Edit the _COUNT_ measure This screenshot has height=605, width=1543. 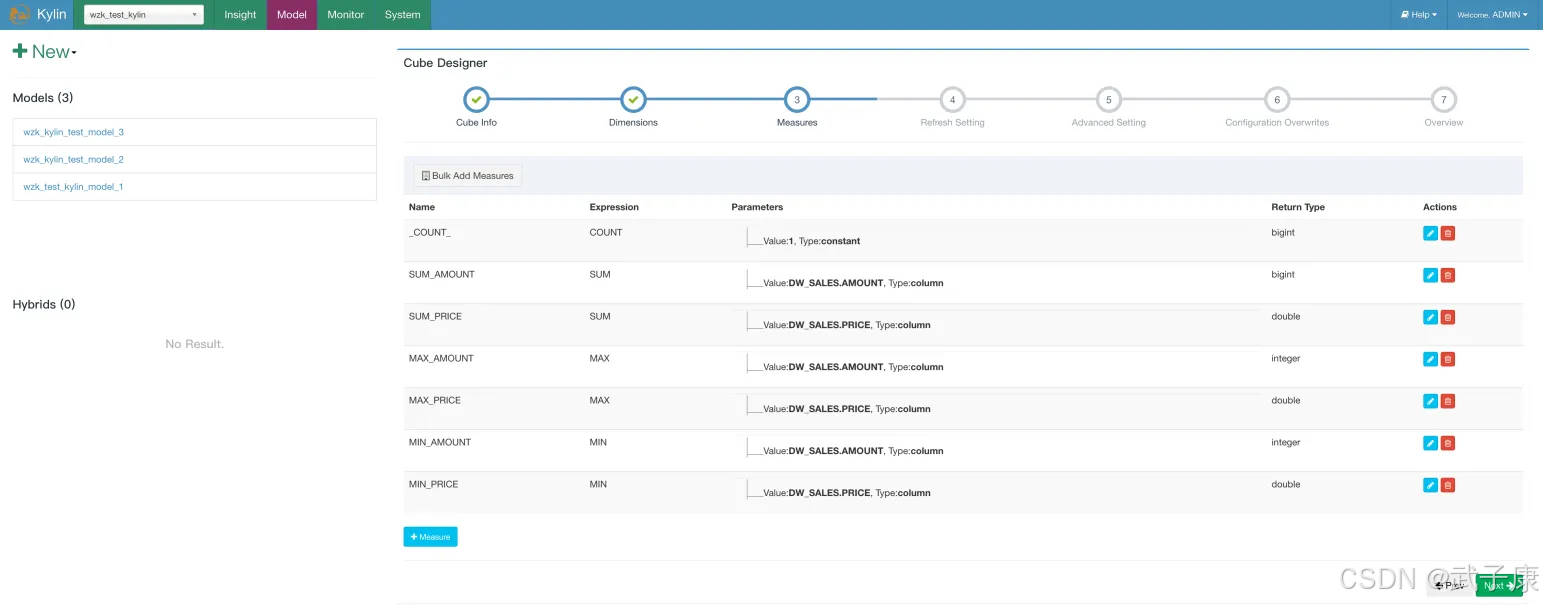point(1430,233)
